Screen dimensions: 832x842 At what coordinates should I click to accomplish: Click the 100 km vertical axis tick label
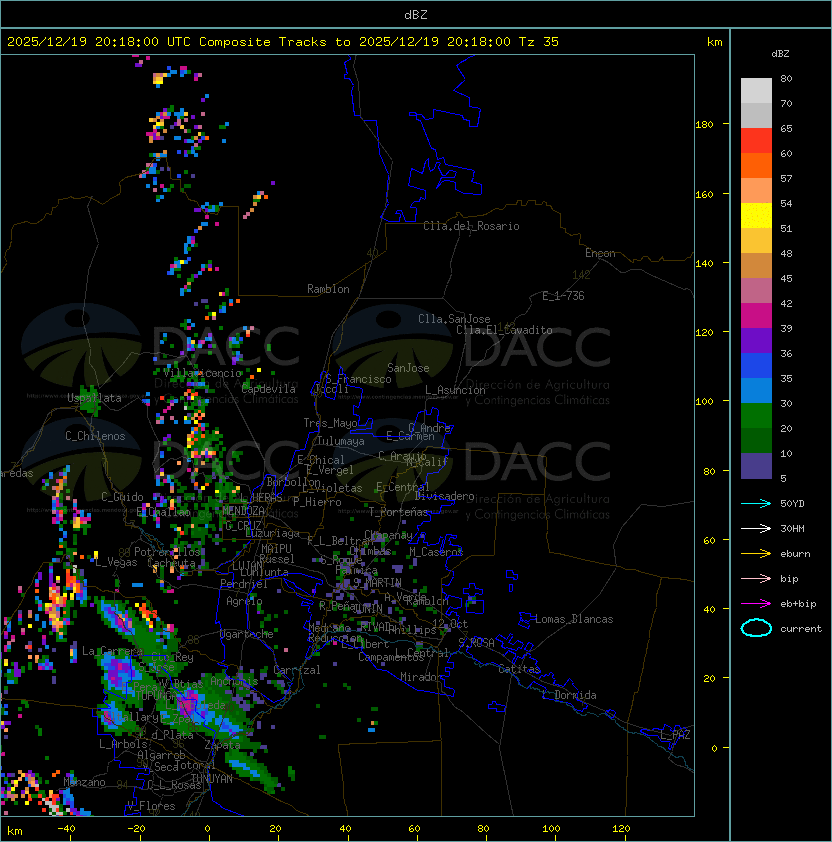[705, 402]
